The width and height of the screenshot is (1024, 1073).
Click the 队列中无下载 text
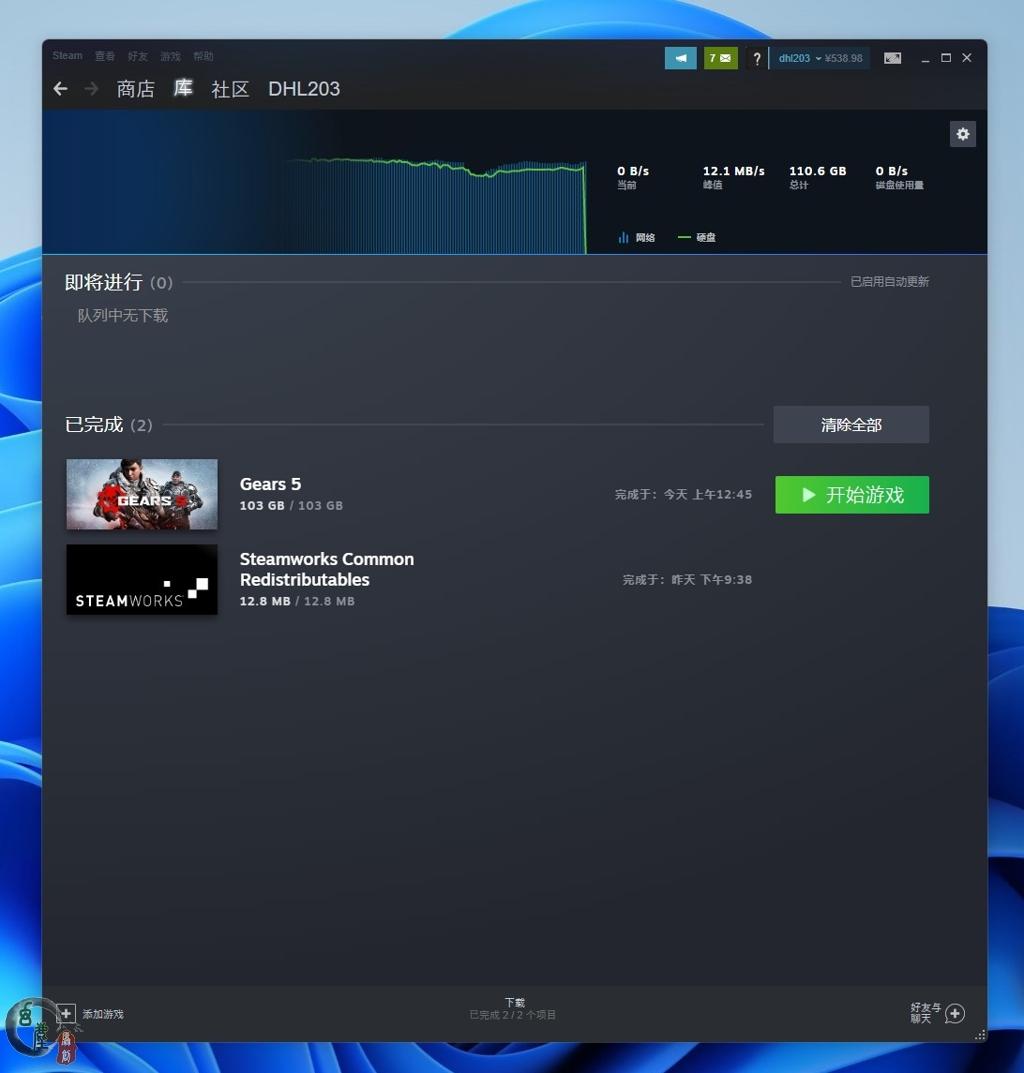123,315
